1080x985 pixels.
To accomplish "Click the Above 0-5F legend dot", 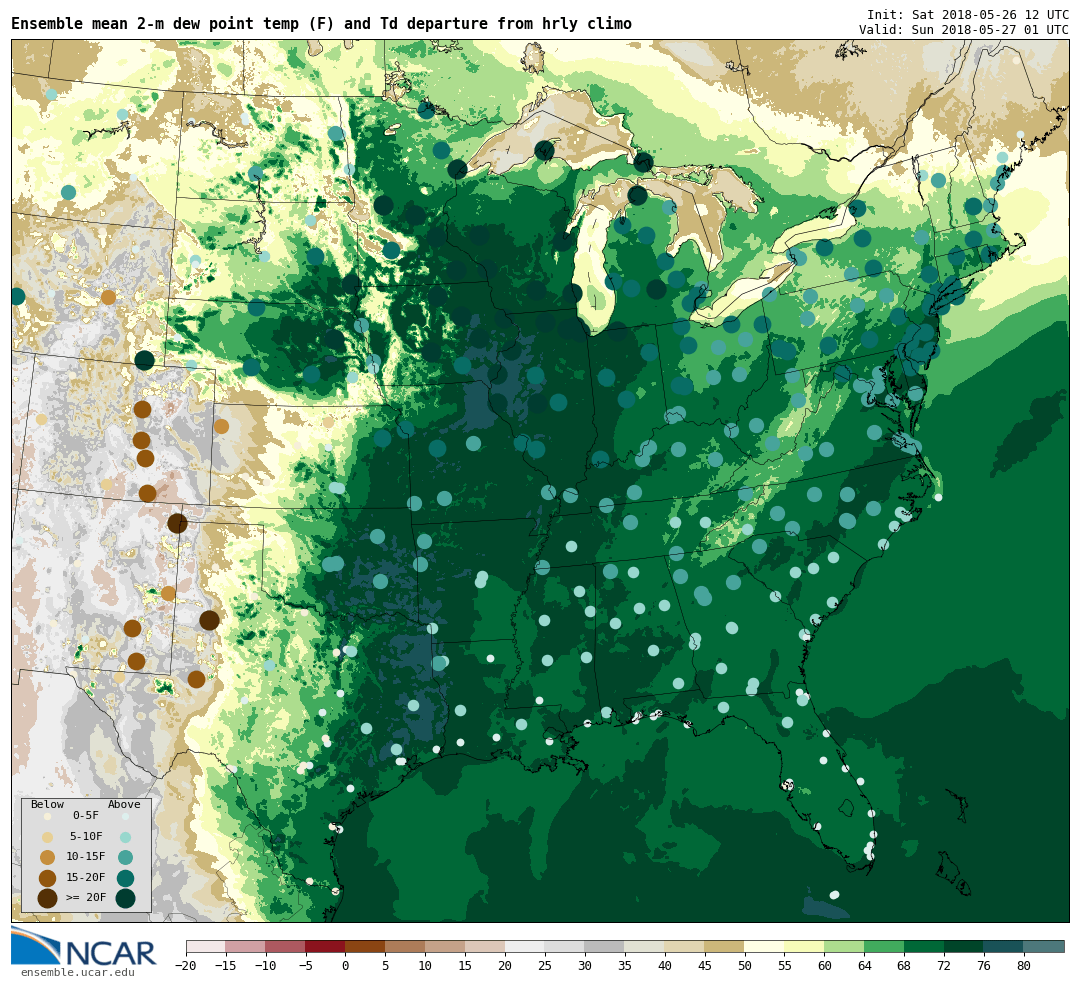I will pos(125,816).
